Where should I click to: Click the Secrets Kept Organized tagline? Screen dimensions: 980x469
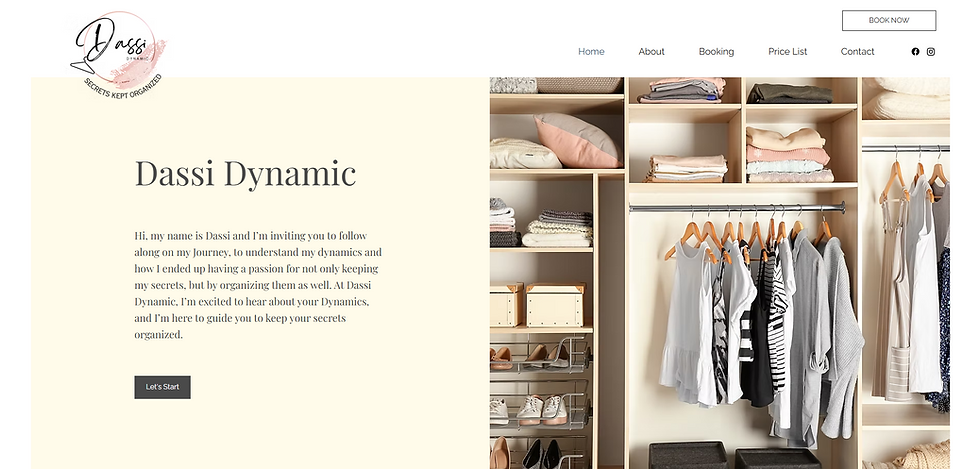(x=124, y=89)
